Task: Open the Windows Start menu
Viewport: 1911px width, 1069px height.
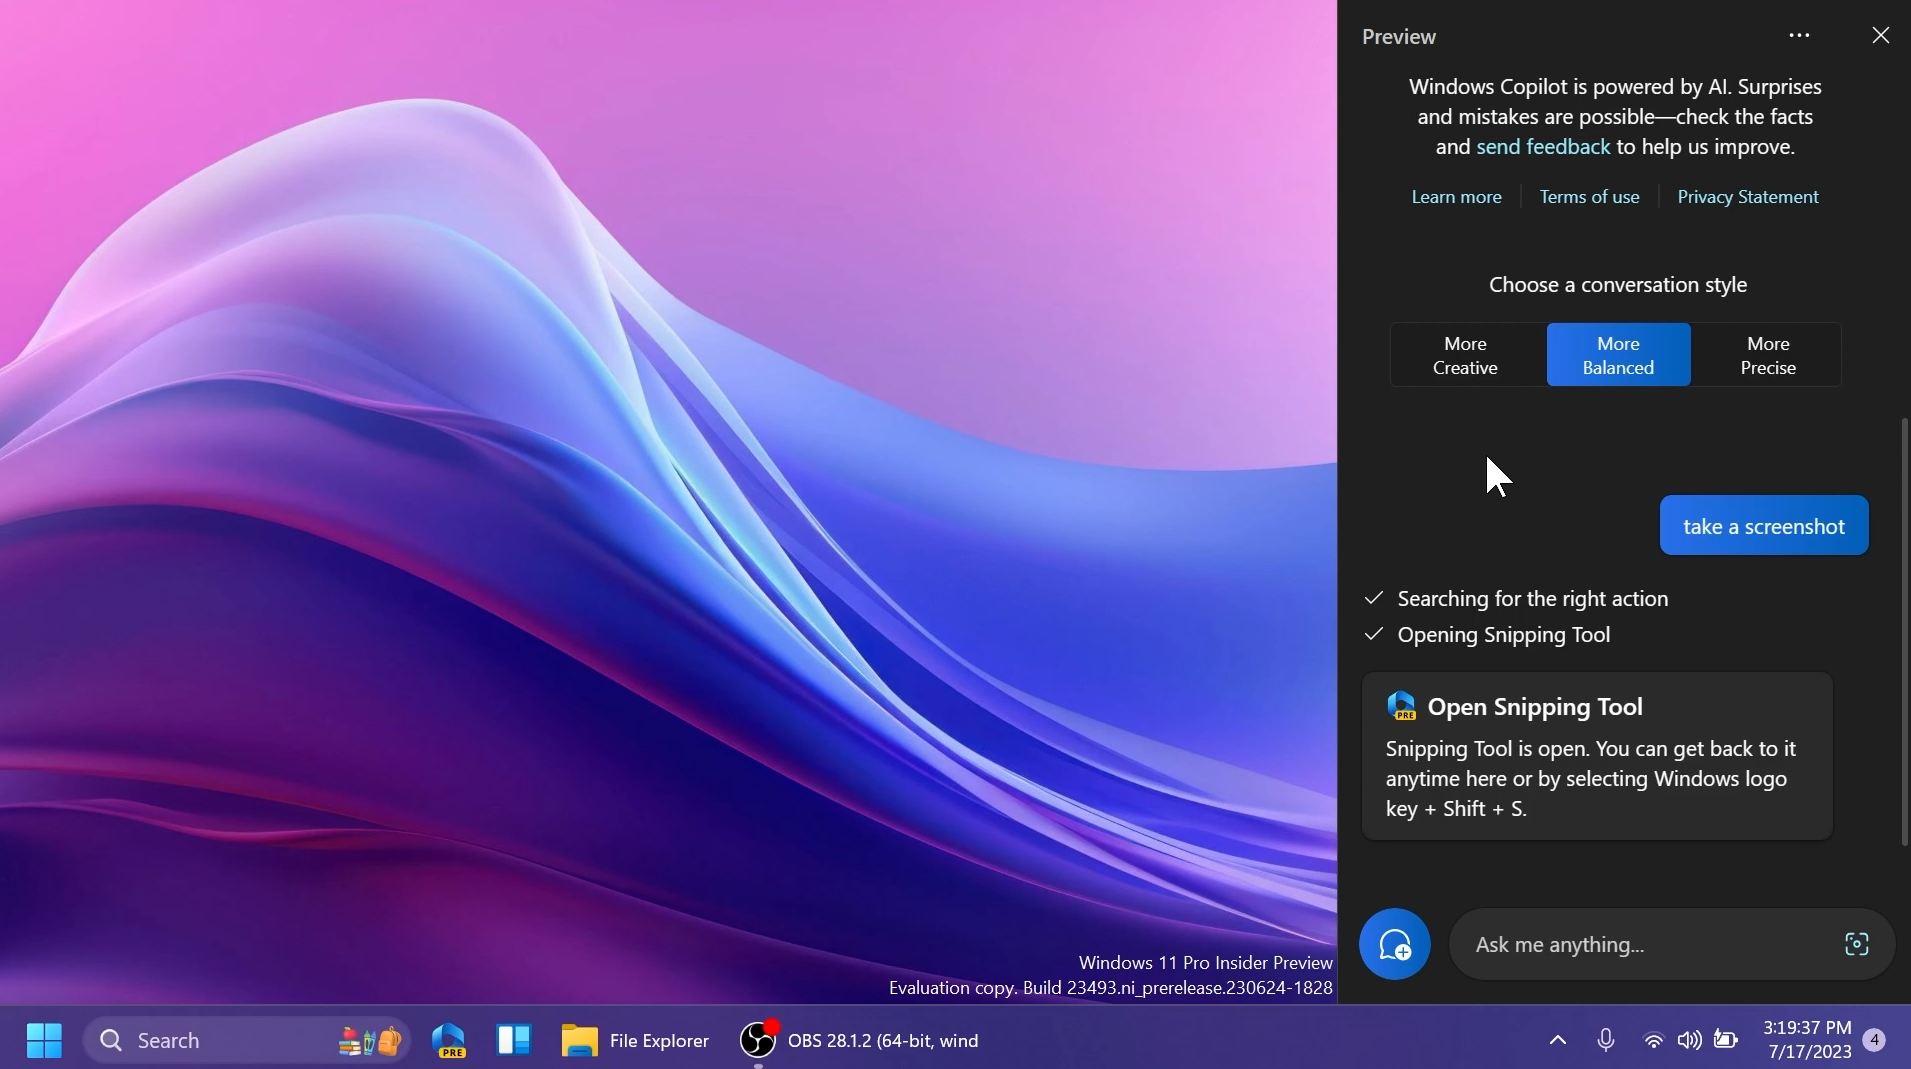Action: (44, 1040)
